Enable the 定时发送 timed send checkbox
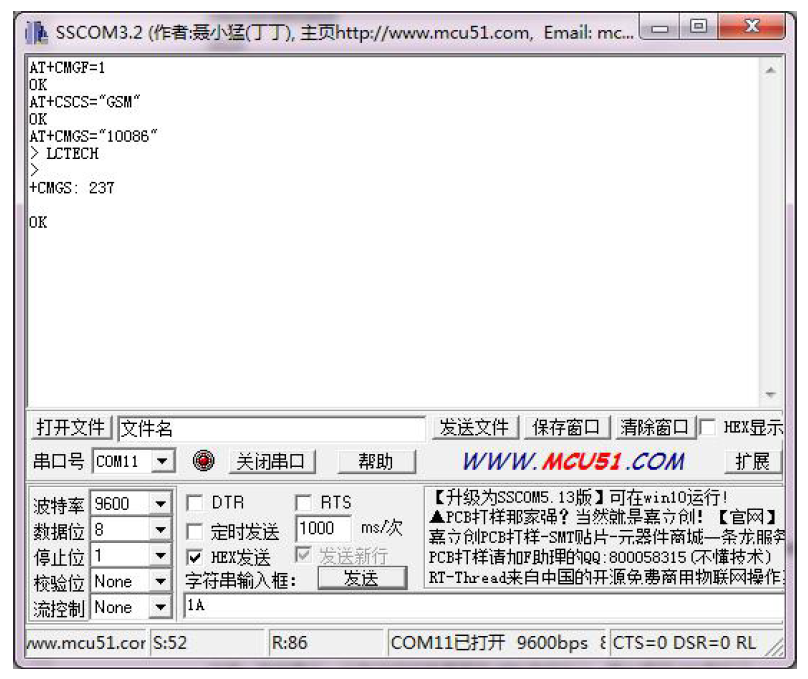Image resolution: width=808 pixels, height=679 pixels. 194,531
